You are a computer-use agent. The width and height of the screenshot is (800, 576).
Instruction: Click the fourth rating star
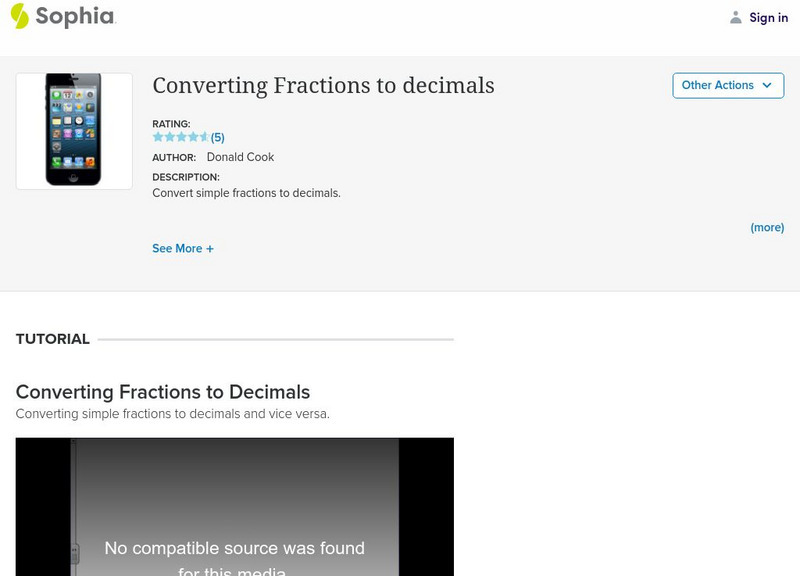tap(193, 135)
